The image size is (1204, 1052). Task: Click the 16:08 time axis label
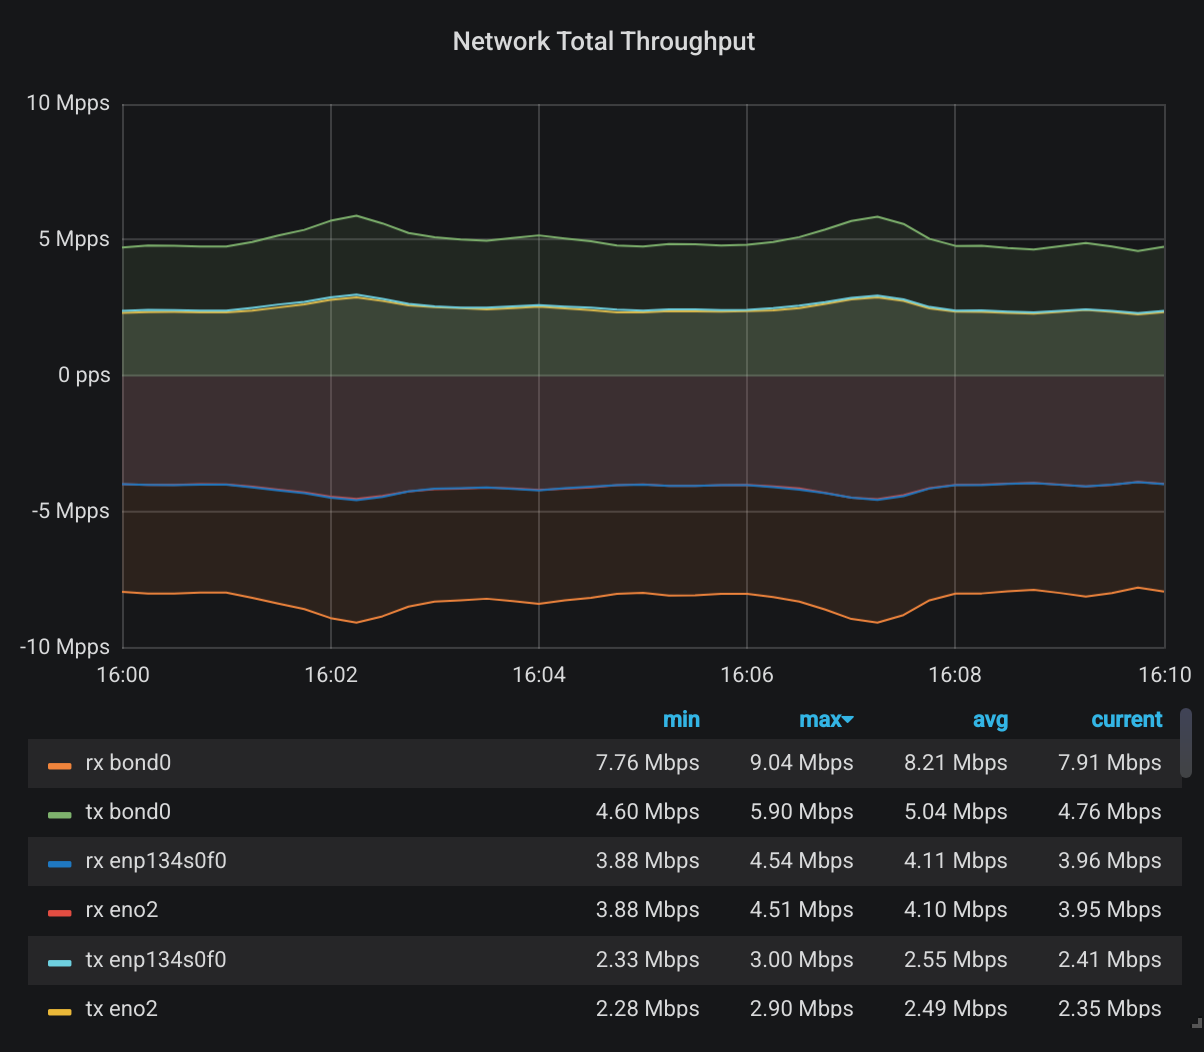coord(955,674)
